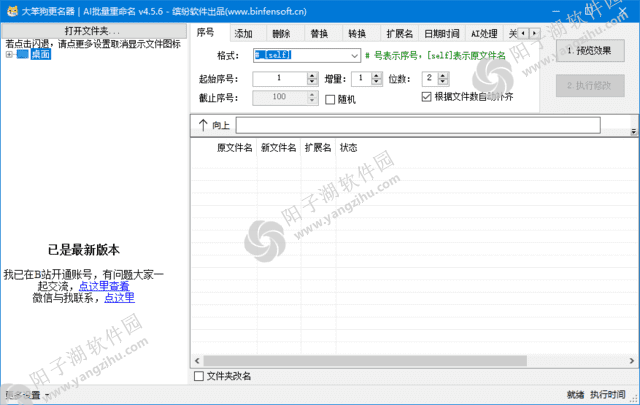Select the 桌面 folder icon in tree
Image resolution: width=640 pixels, height=405 pixels.
(22, 54)
